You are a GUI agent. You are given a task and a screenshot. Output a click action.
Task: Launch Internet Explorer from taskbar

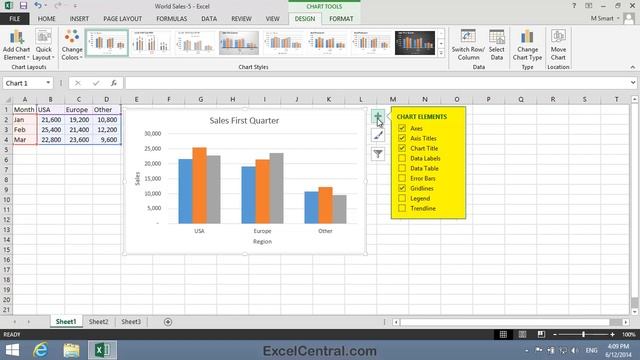coord(40,350)
